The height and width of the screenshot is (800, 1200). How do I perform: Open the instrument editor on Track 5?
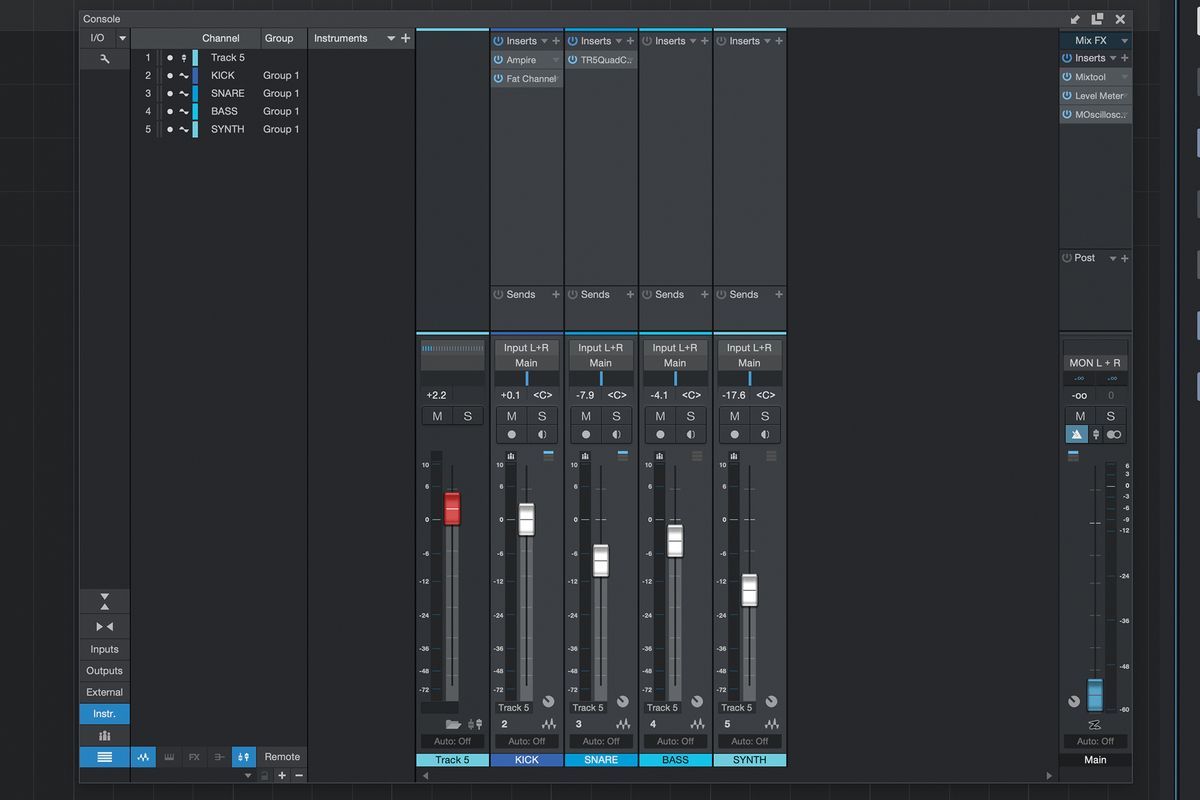[x=475, y=724]
